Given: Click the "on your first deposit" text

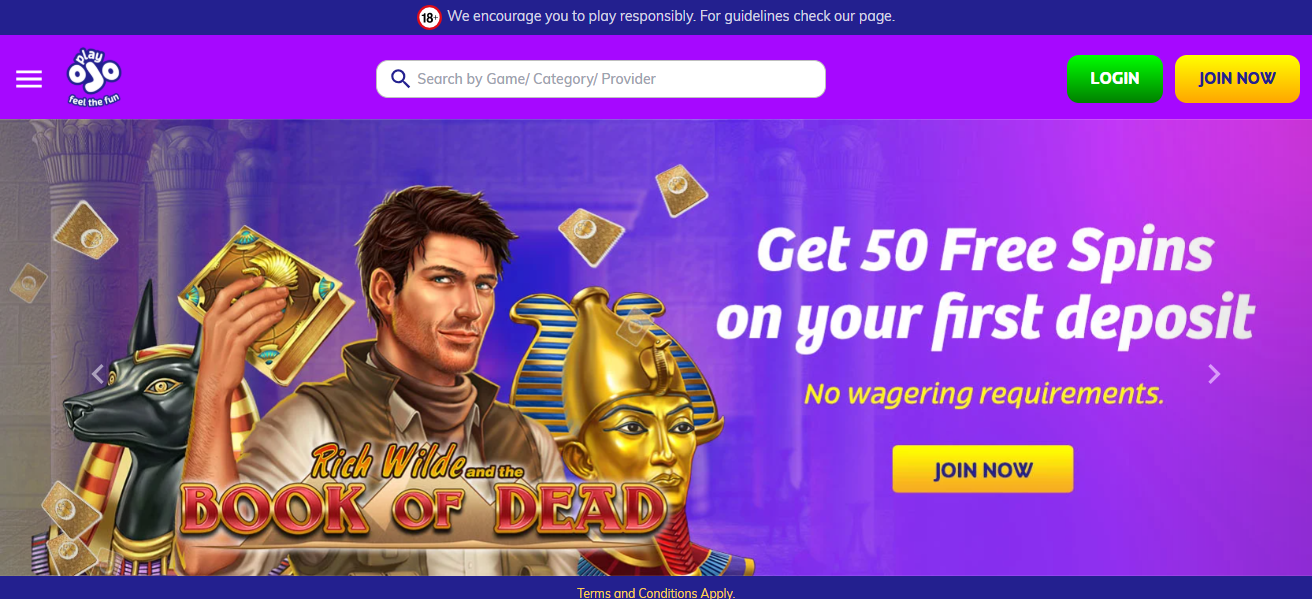Looking at the screenshot, I should tap(985, 317).
